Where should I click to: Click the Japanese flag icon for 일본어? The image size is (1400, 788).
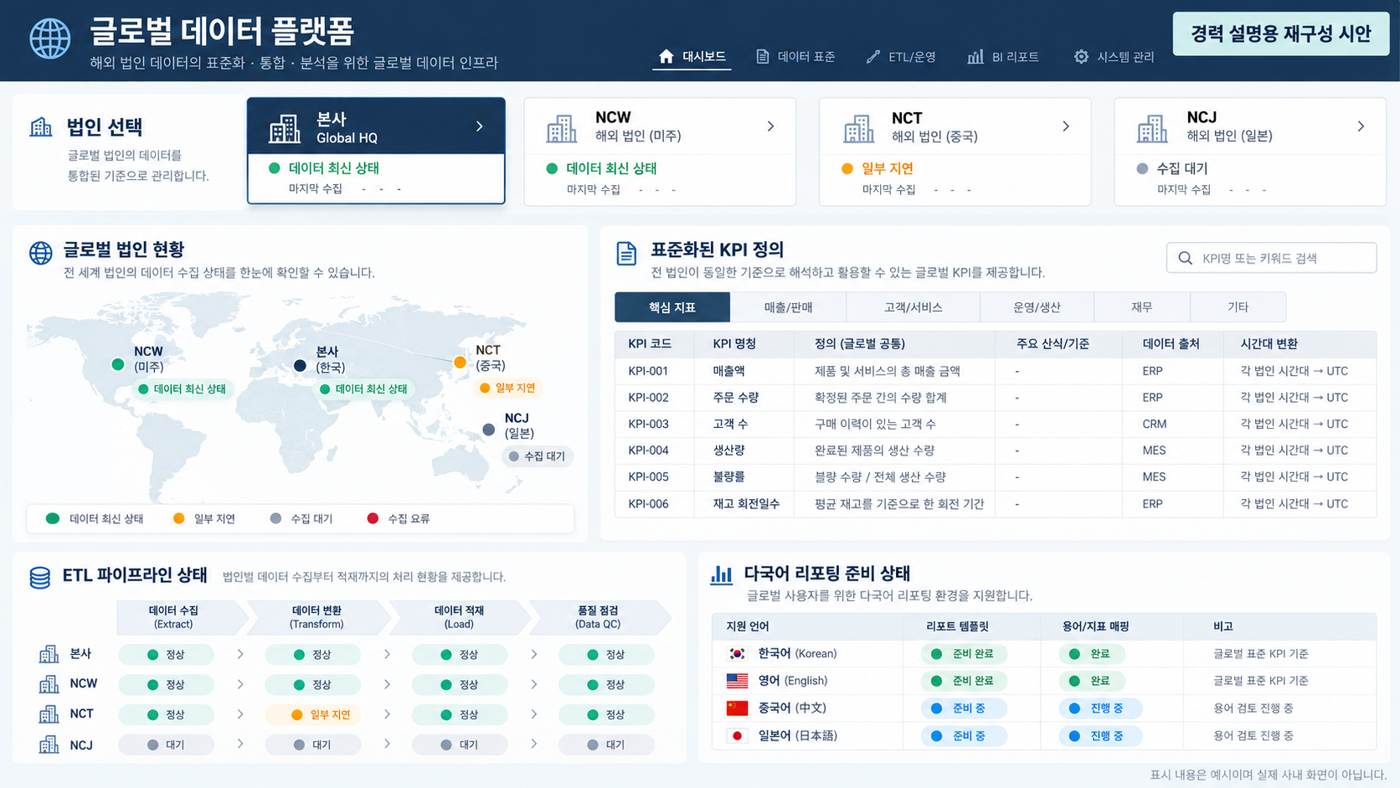[737, 736]
